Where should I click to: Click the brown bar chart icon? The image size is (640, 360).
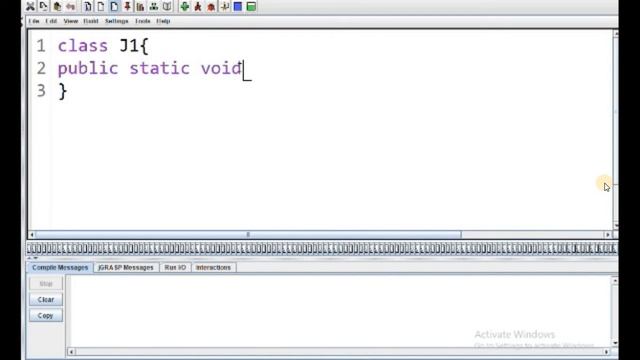(x=140, y=6)
